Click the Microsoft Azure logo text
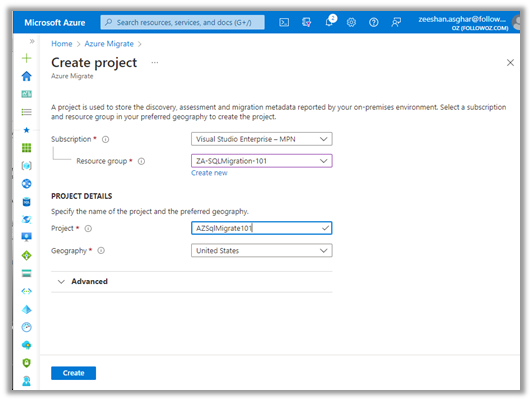This screenshot has width=532, height=401. coord(55,23)
